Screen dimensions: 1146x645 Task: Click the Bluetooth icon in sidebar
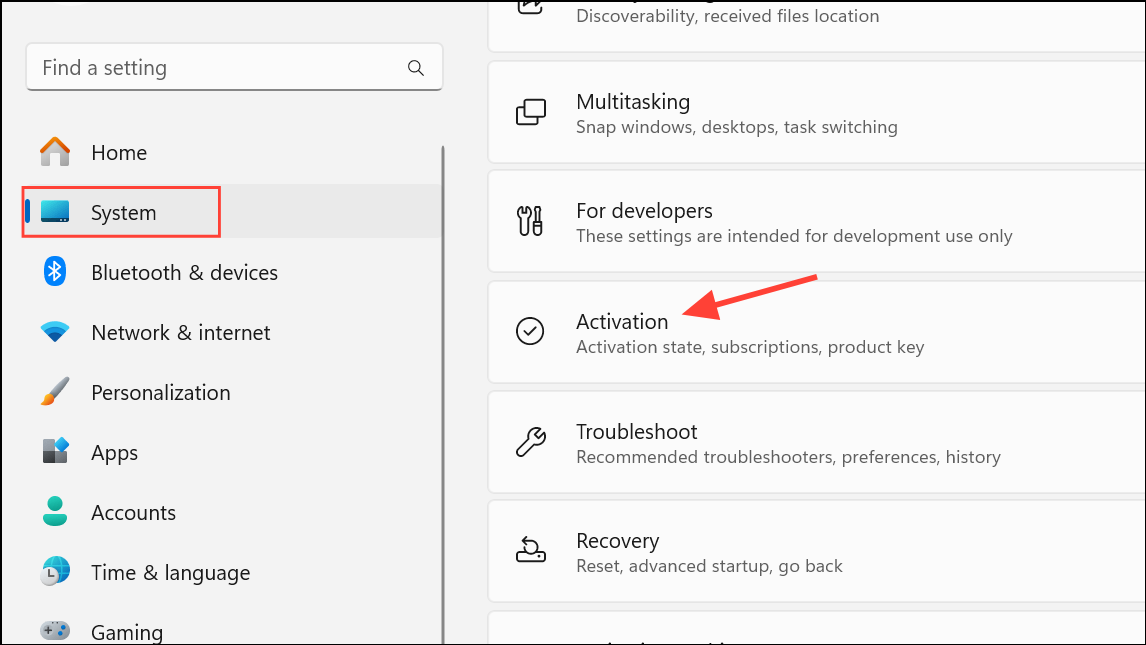click(x=55, y=272)
